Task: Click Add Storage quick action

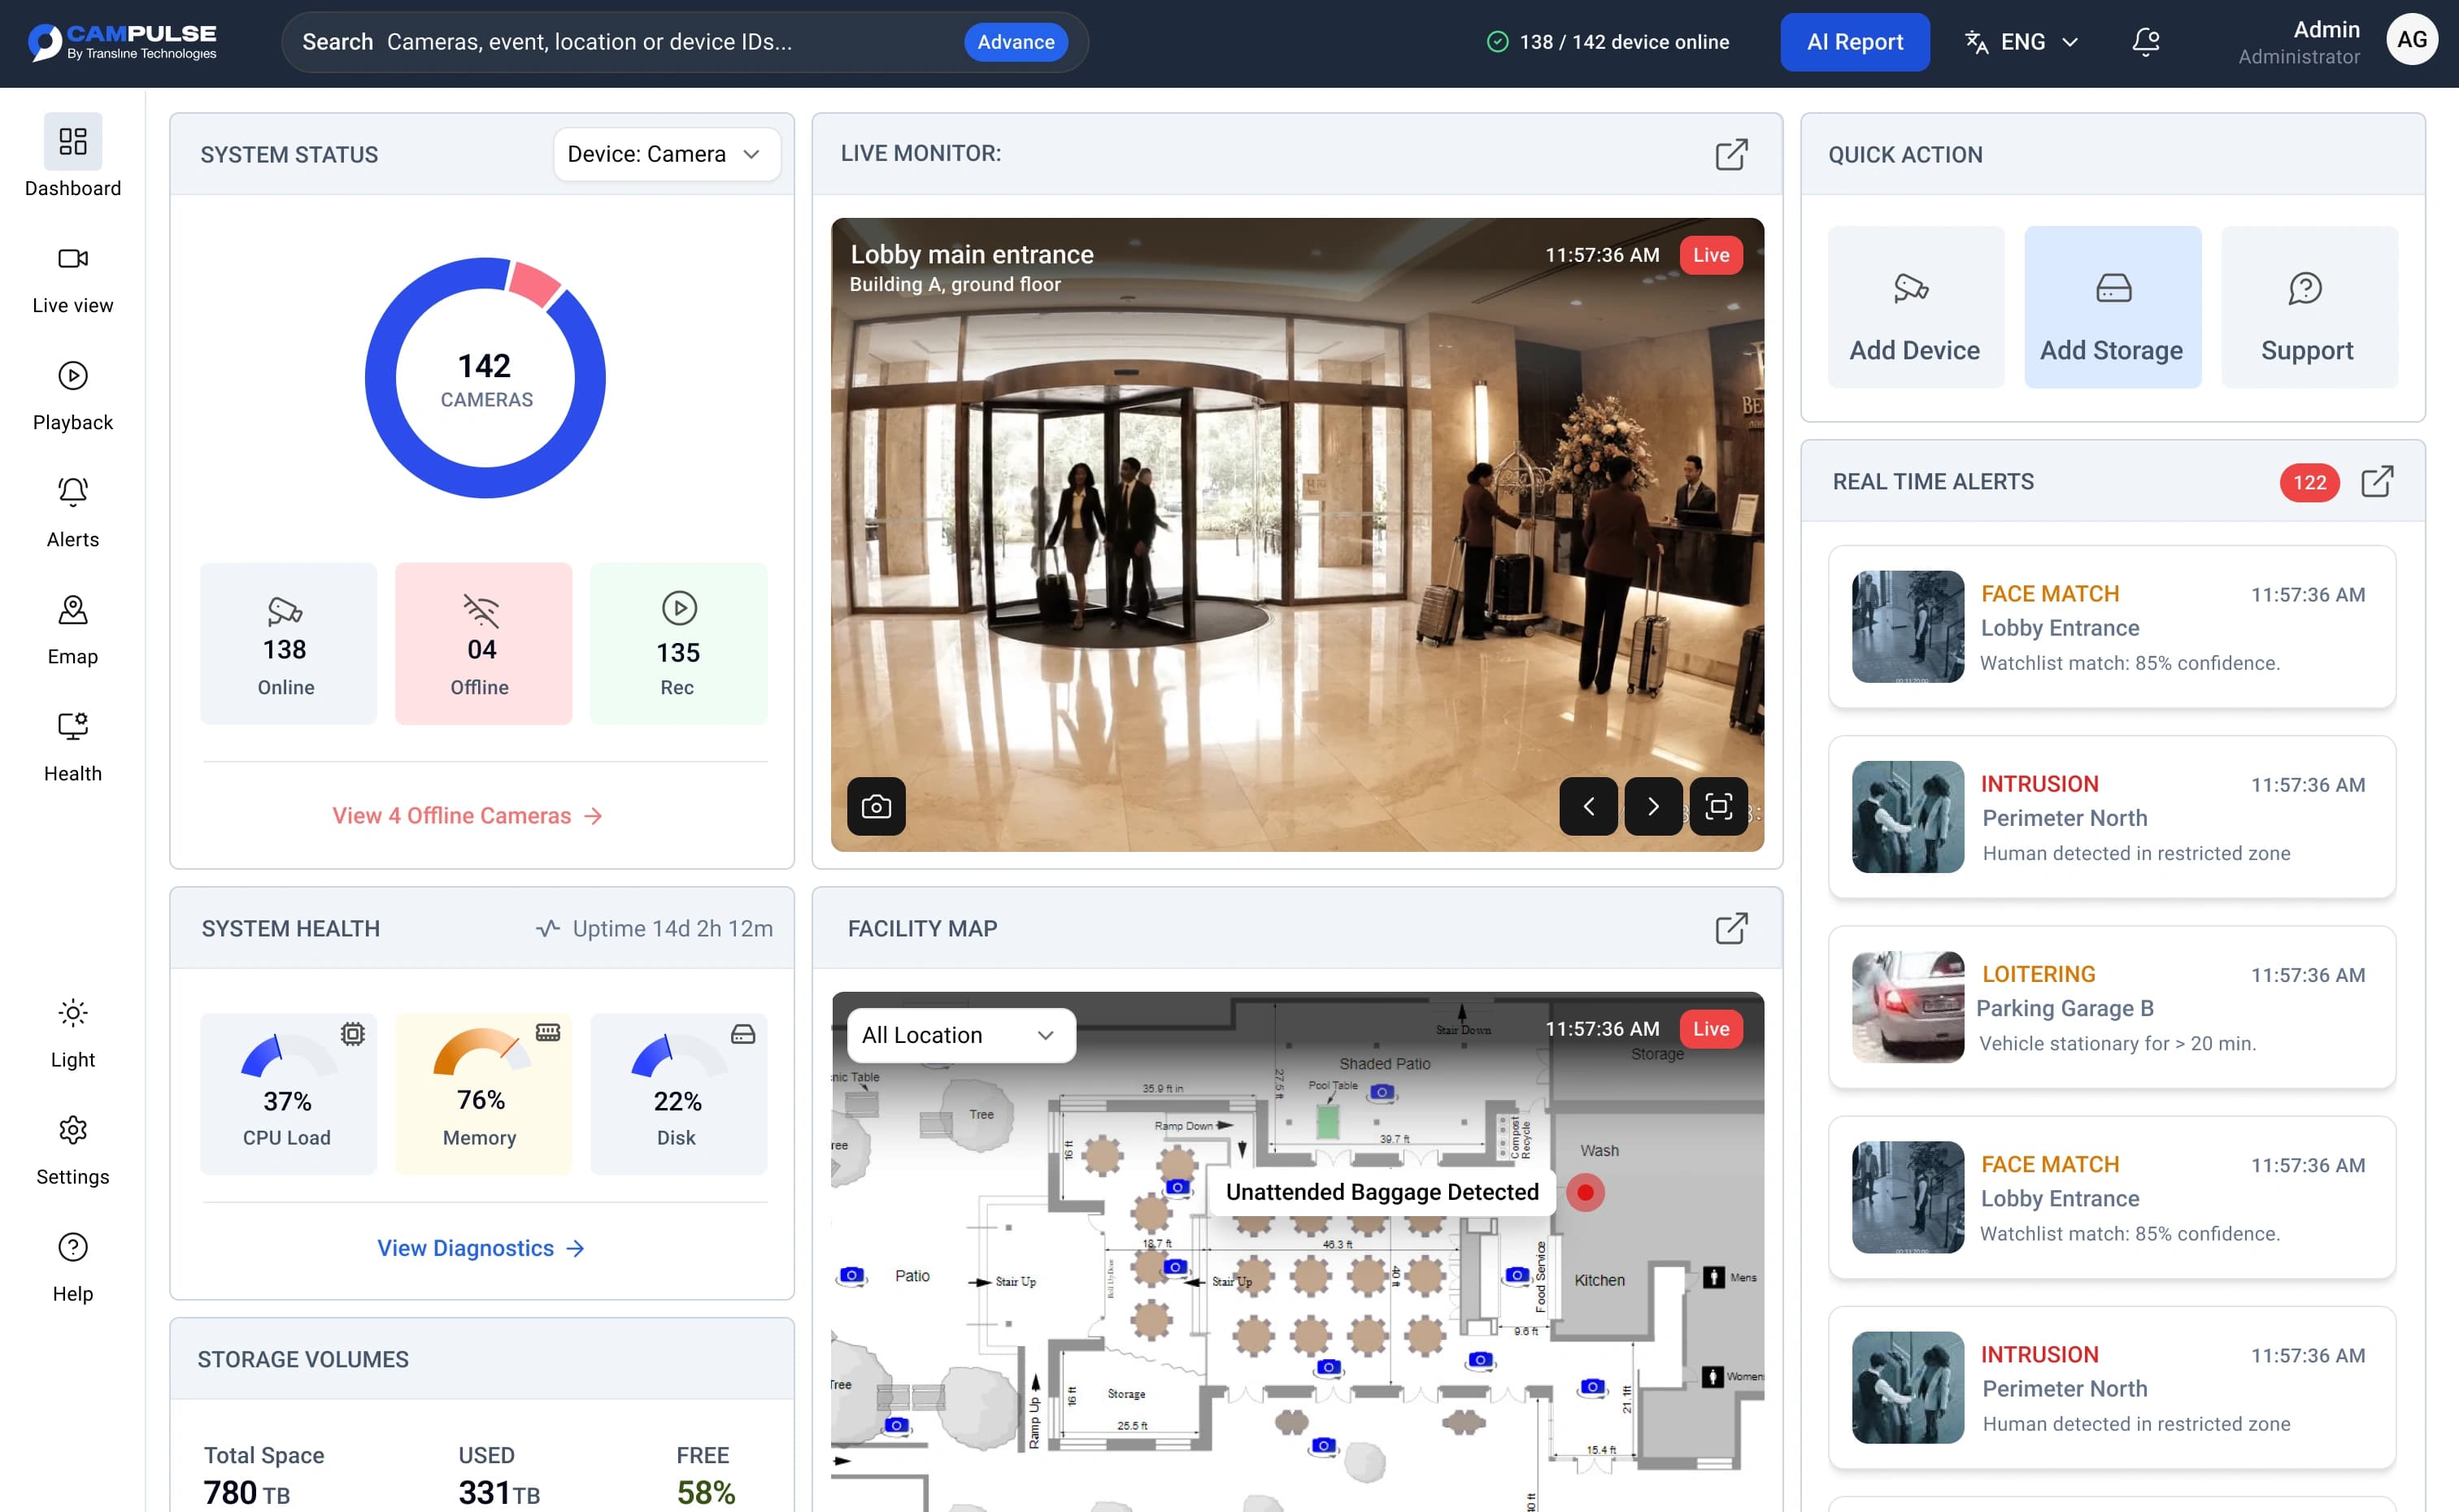Action: coord(2112,307)
